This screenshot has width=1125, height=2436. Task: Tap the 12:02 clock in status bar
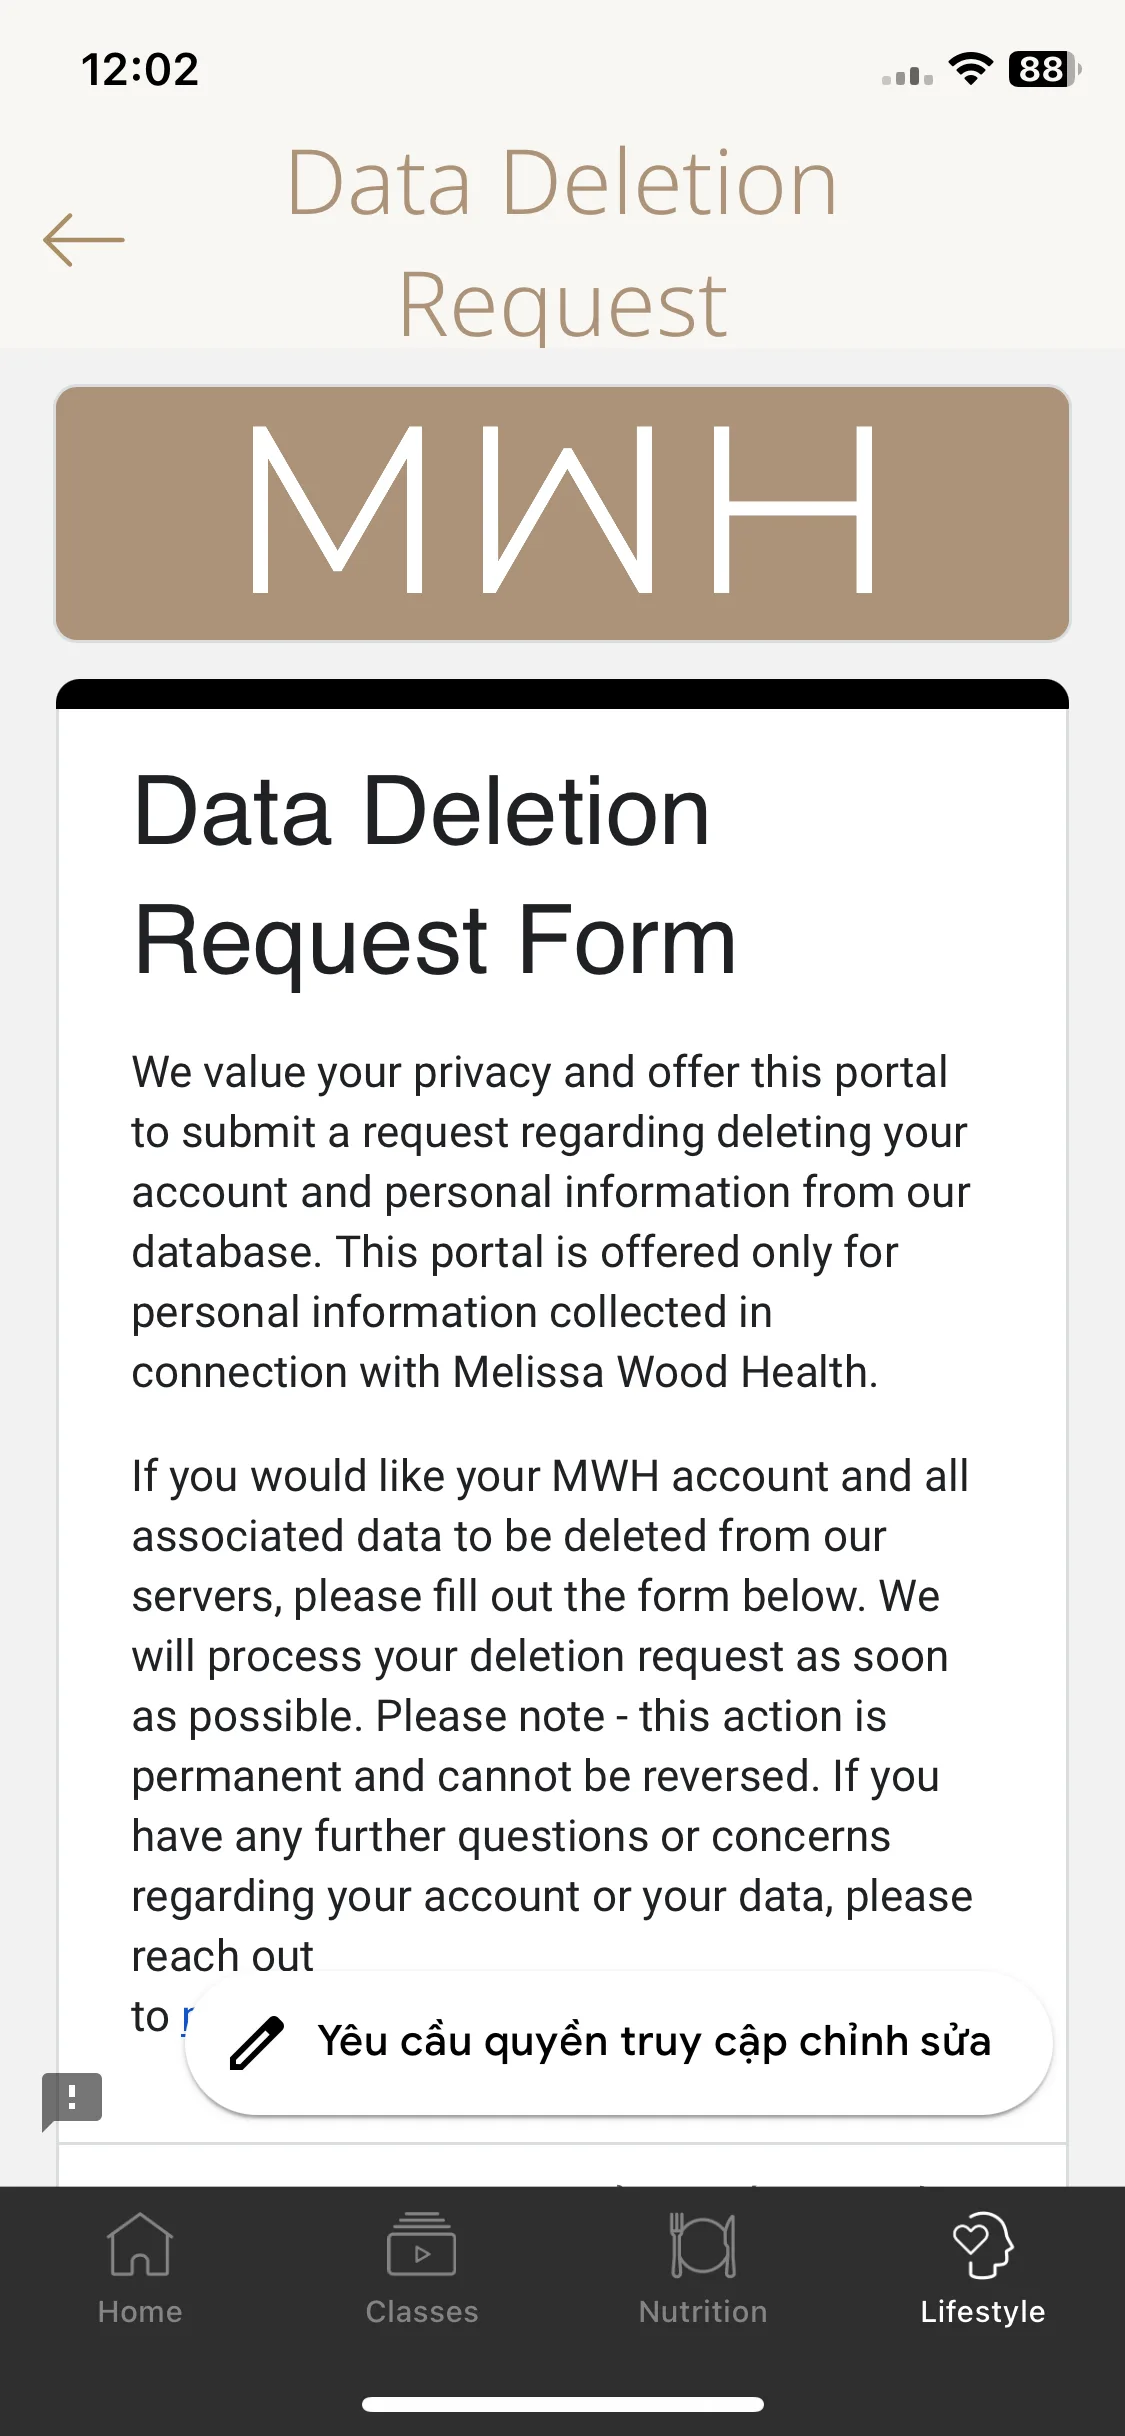pyautogui.click(x=140, y=69)
